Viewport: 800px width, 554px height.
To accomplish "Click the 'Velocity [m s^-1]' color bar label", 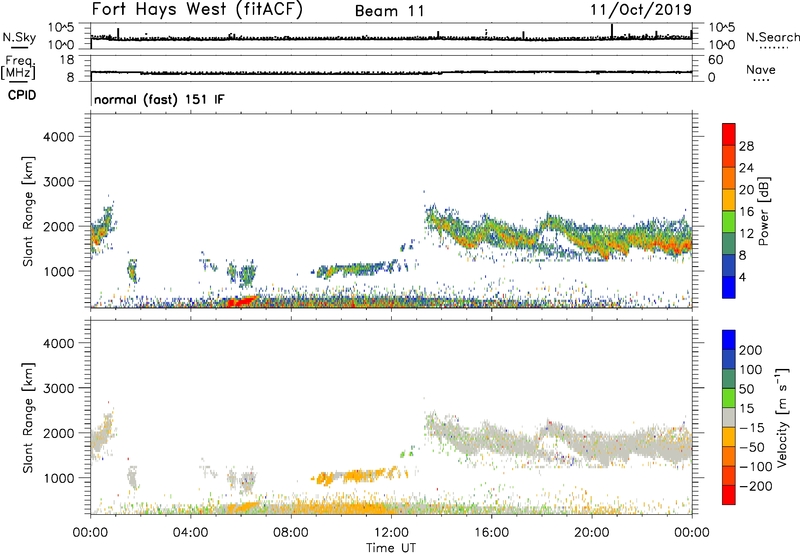I will click(783, 417).
